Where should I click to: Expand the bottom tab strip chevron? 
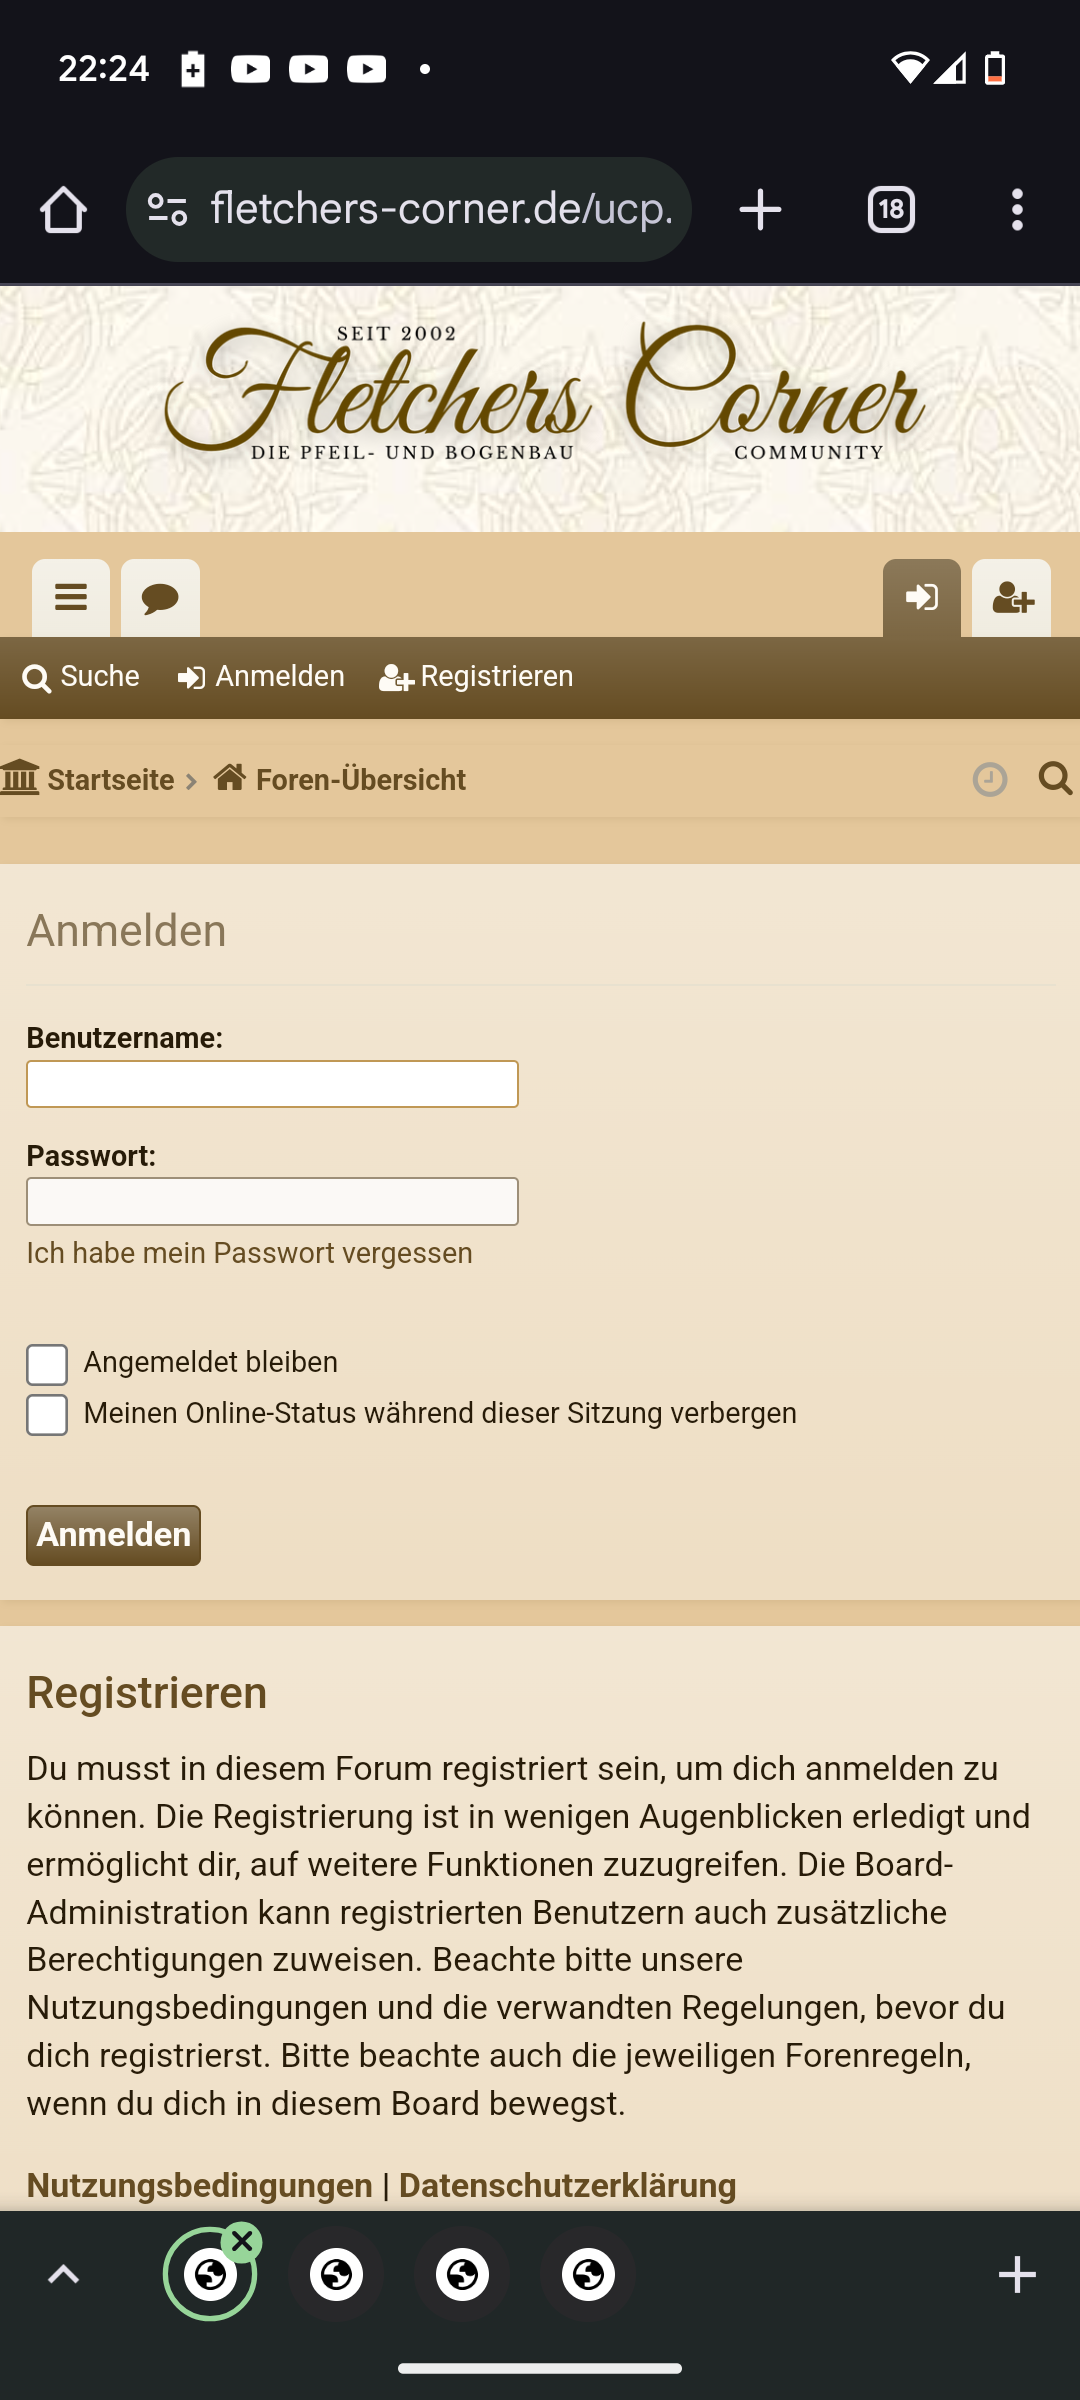[63, 2275]
